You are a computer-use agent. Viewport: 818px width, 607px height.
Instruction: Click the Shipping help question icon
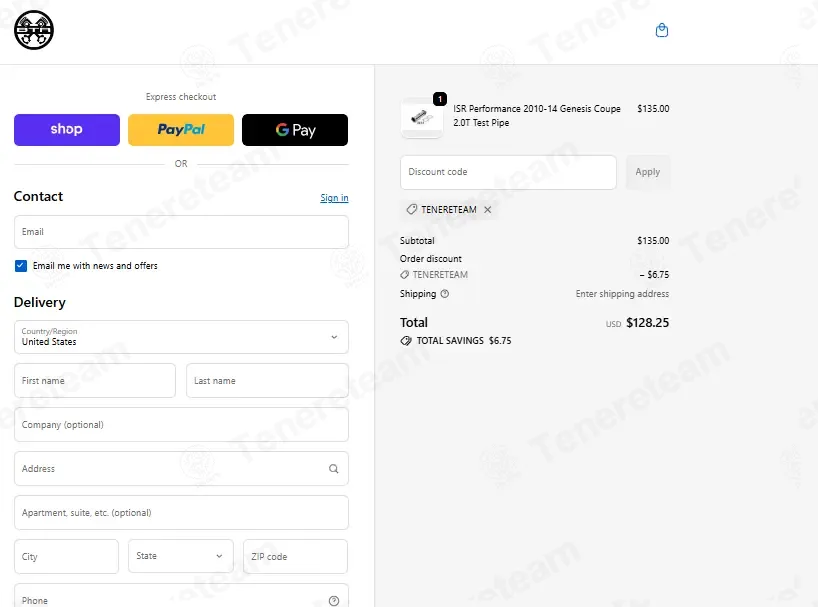pos(444,294)
